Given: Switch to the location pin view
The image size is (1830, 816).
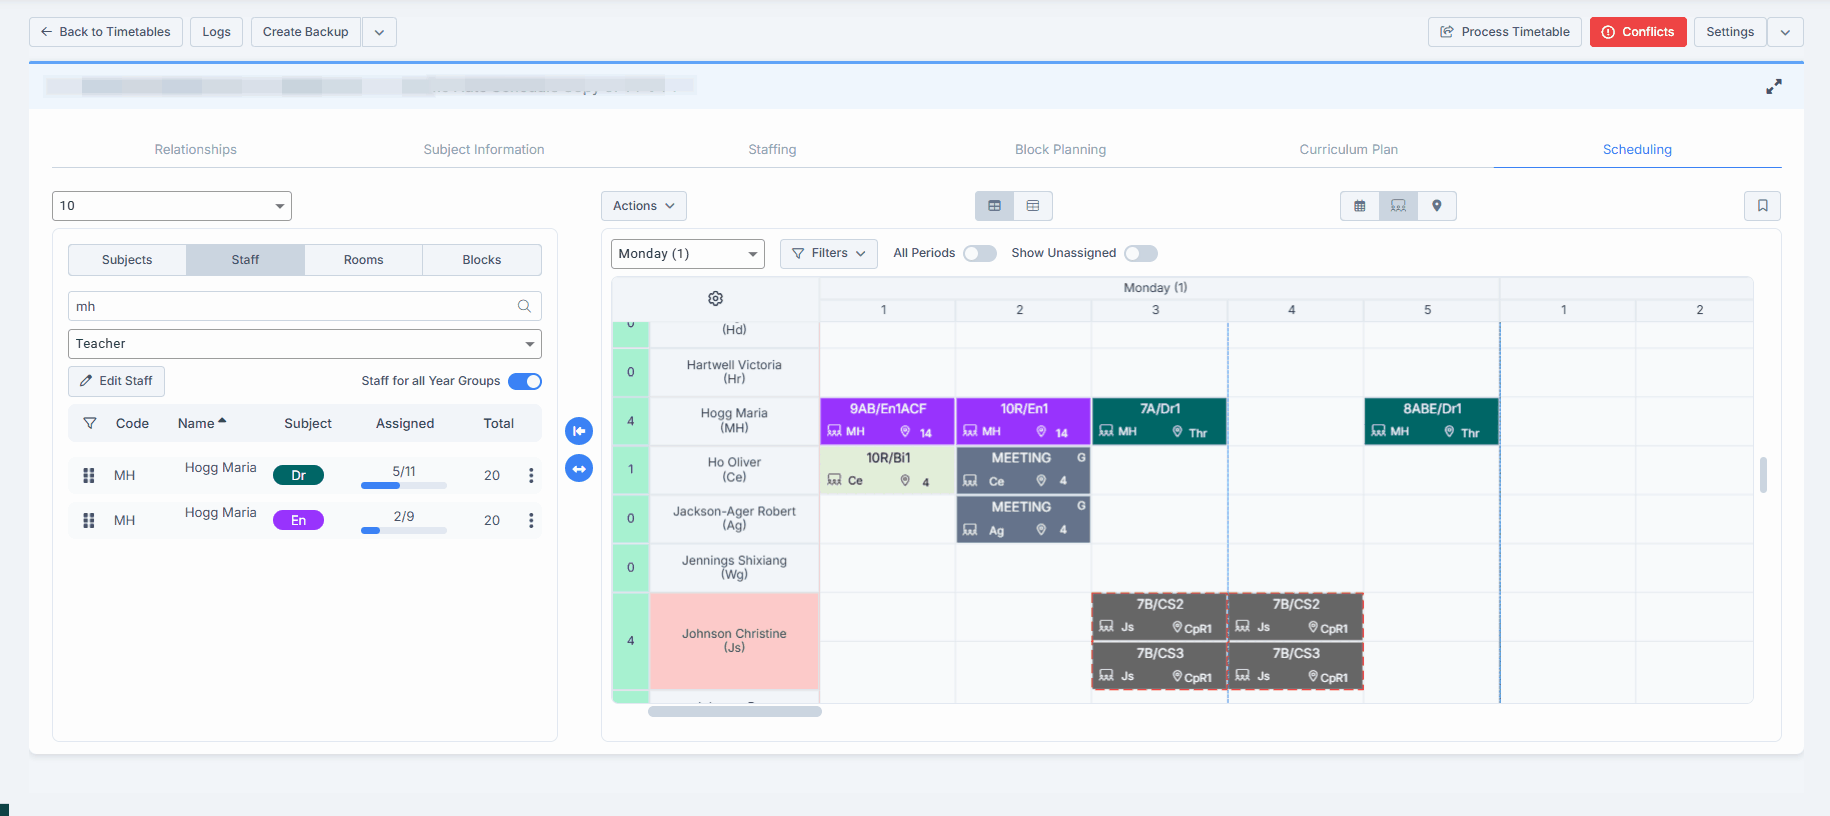Looking at the screenshot, I should click(x=1436, y=206).
